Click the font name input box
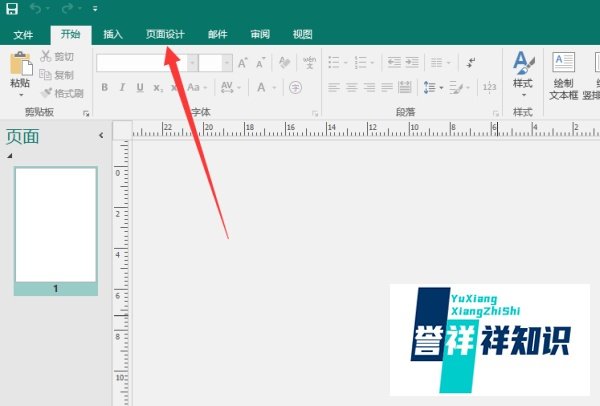Image resolution: width=600 pixels, height=406 pixels. coord(142,63)
